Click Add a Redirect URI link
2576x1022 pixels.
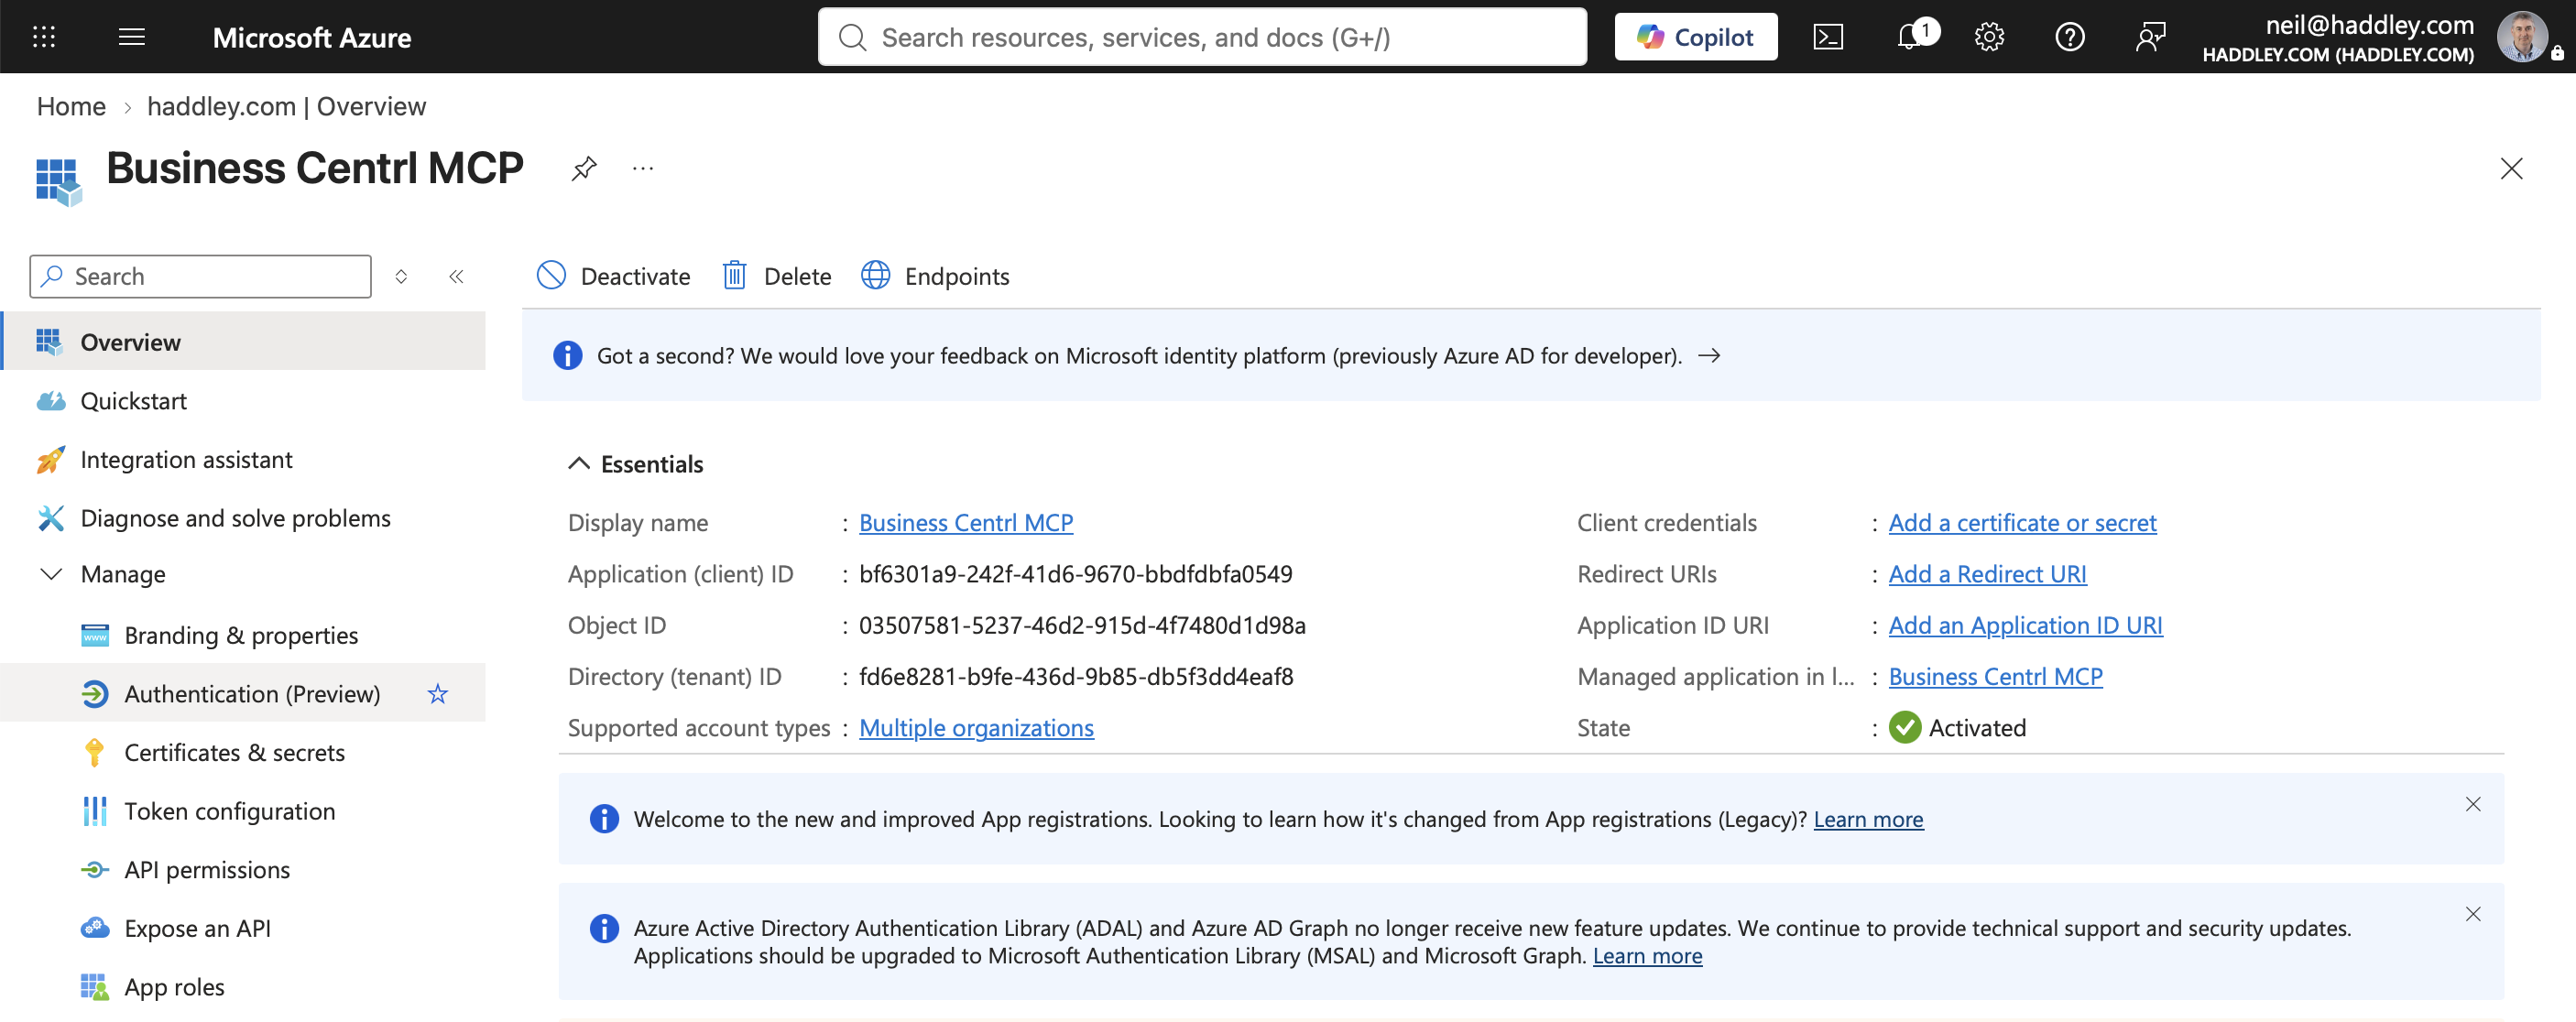1987,574
